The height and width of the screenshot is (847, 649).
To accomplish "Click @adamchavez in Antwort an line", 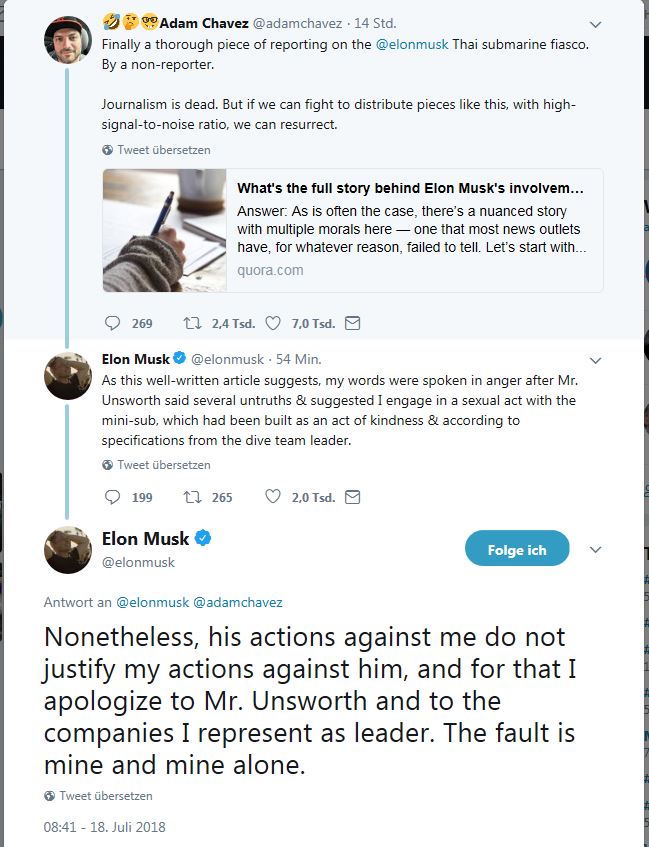I will point(238,603).
